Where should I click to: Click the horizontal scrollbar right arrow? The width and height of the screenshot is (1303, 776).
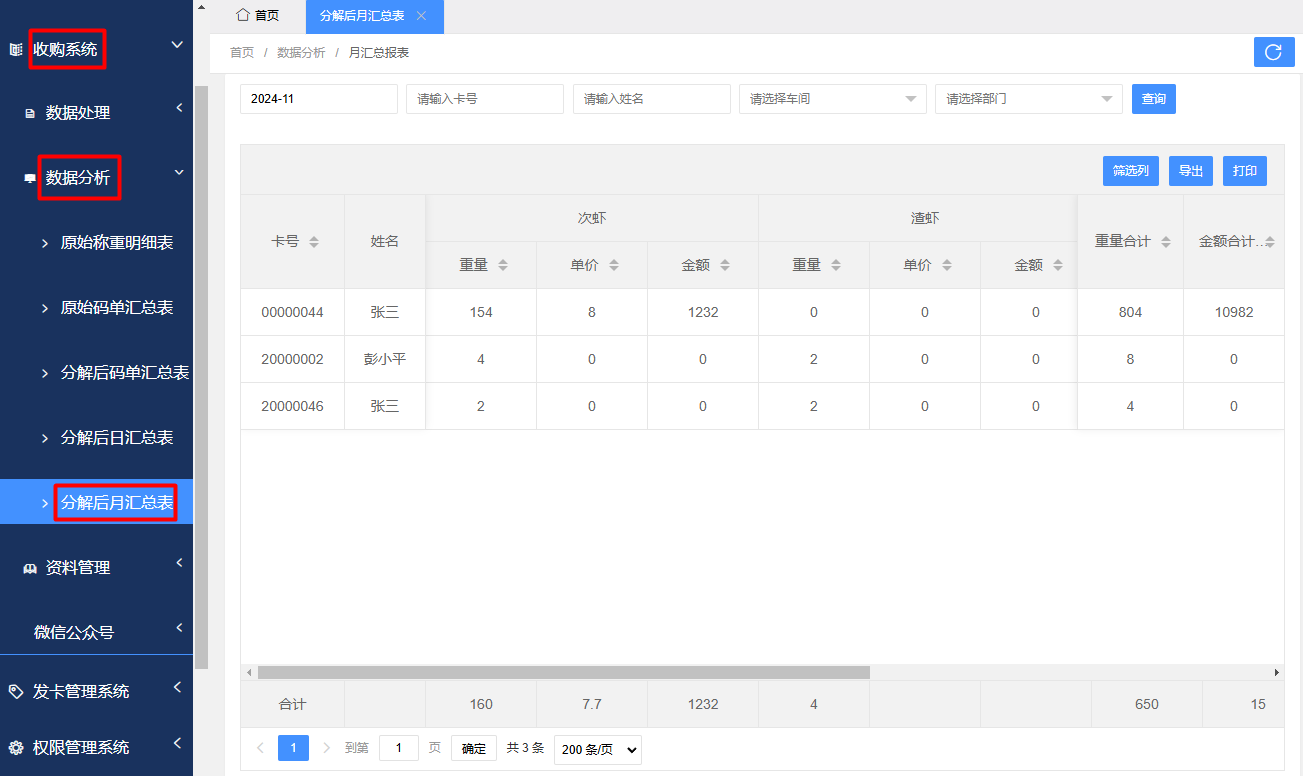point(1276,673)
